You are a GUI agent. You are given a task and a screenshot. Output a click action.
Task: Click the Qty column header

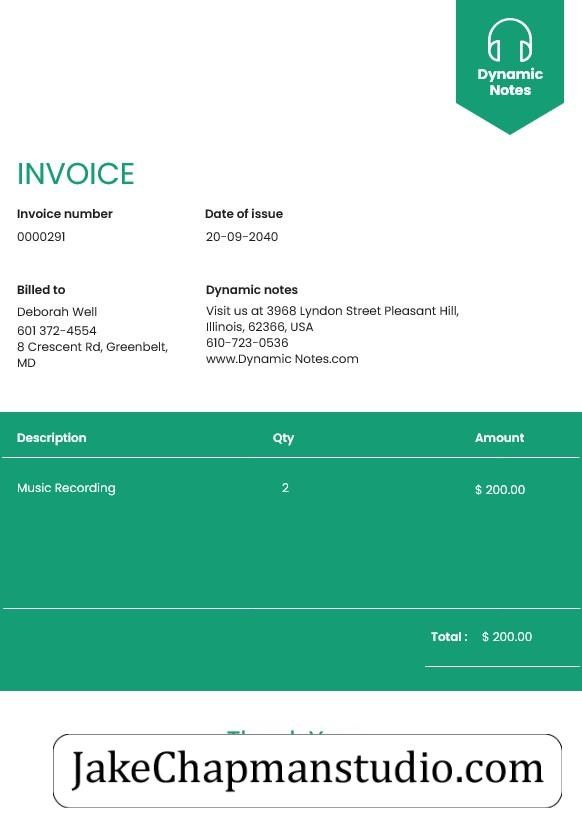(283, 438)
